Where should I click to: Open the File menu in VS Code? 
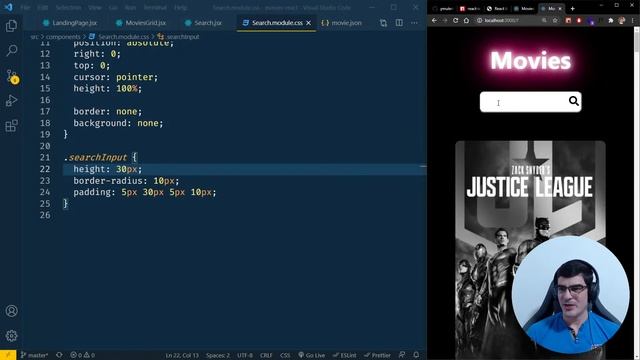25,7
